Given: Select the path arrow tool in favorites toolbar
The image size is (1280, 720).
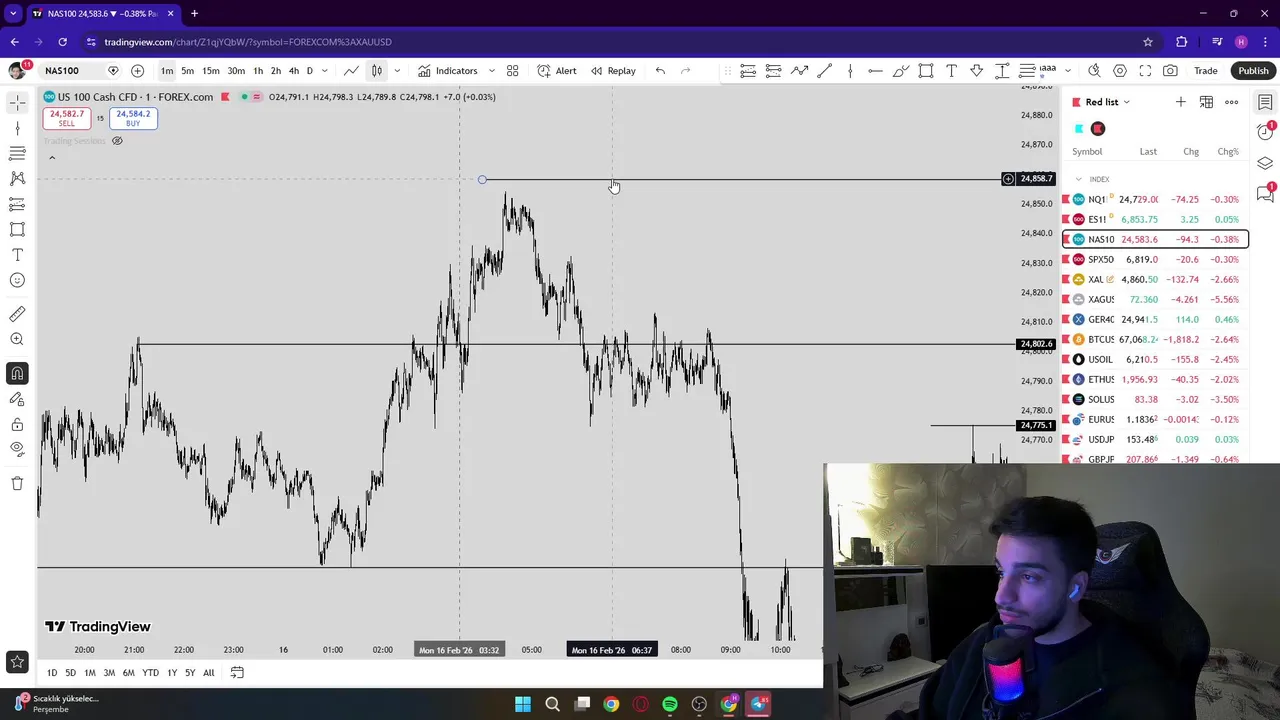Looking at the screenshot, I should coord(800,71).
